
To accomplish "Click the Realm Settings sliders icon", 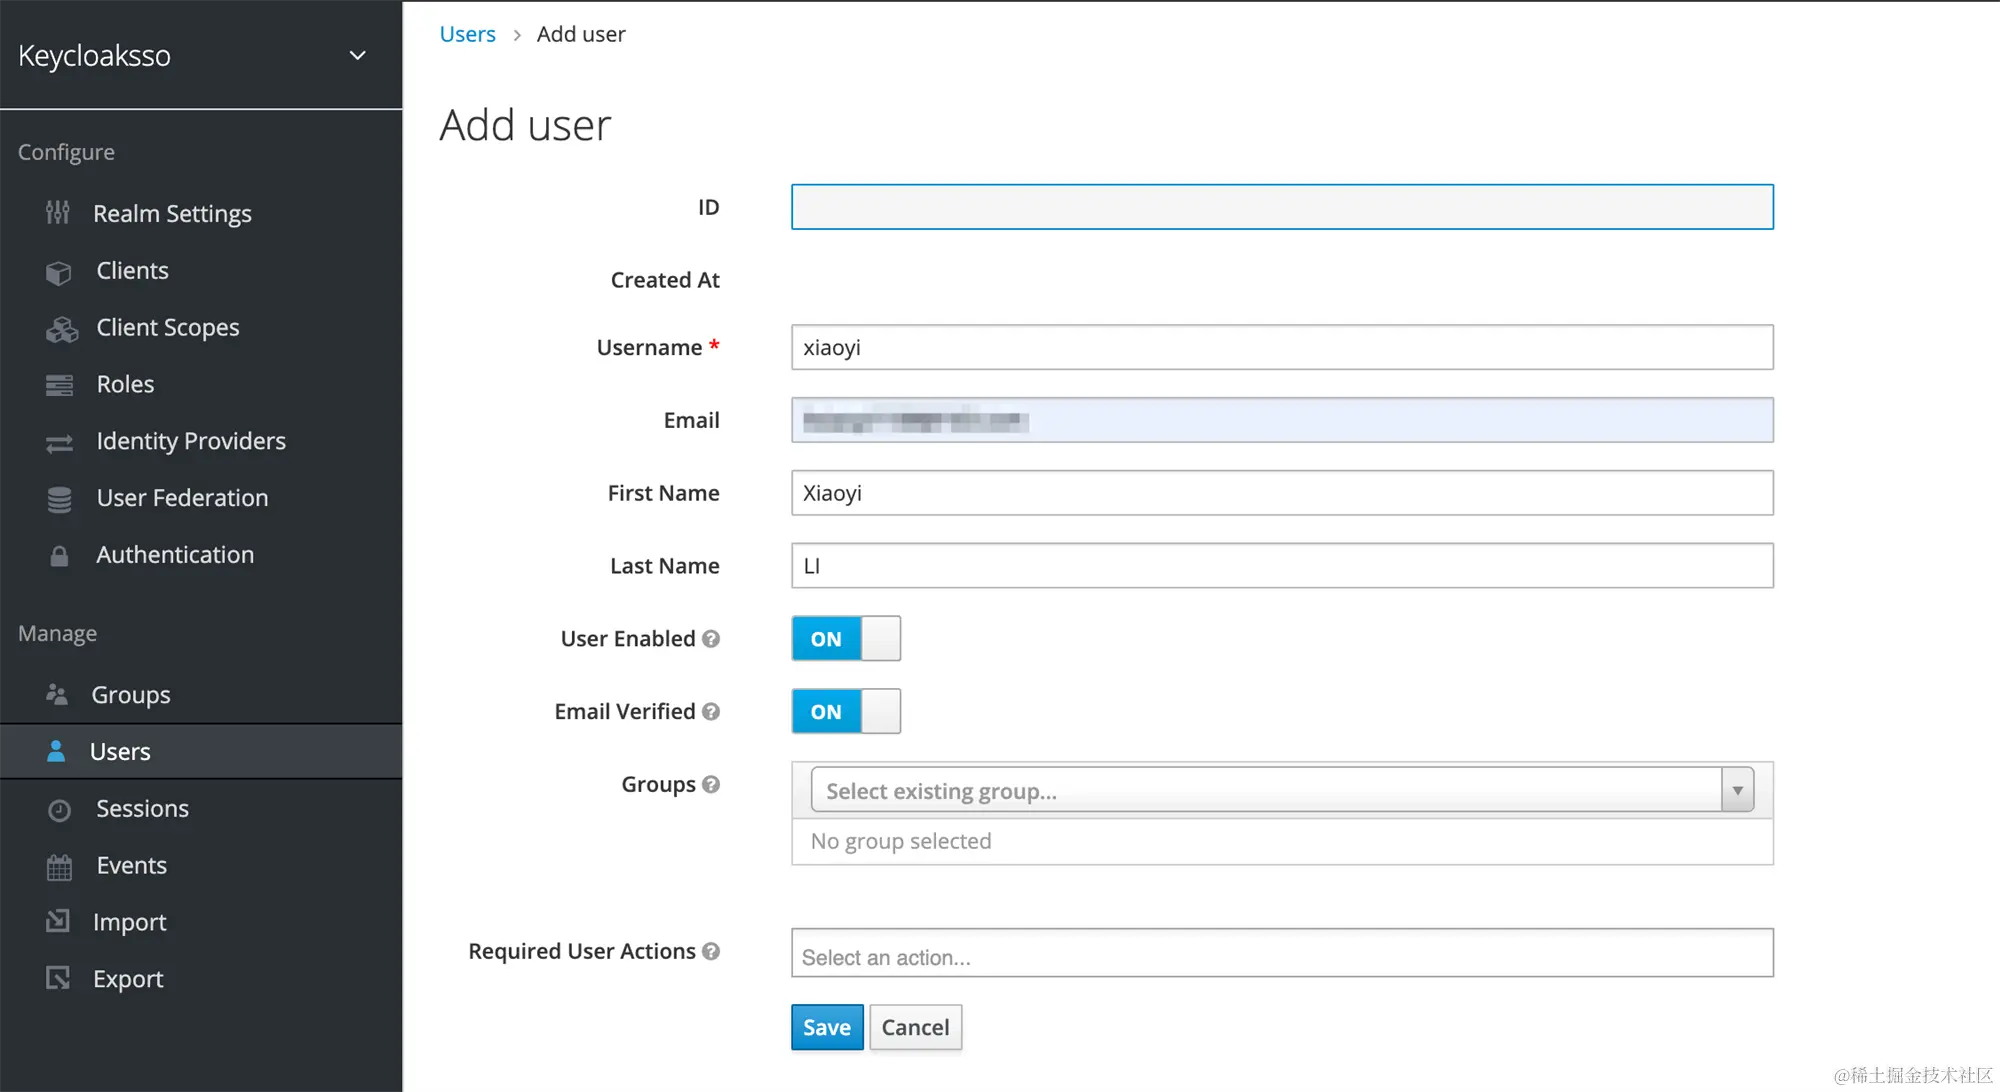I will [x=58, y=213].
